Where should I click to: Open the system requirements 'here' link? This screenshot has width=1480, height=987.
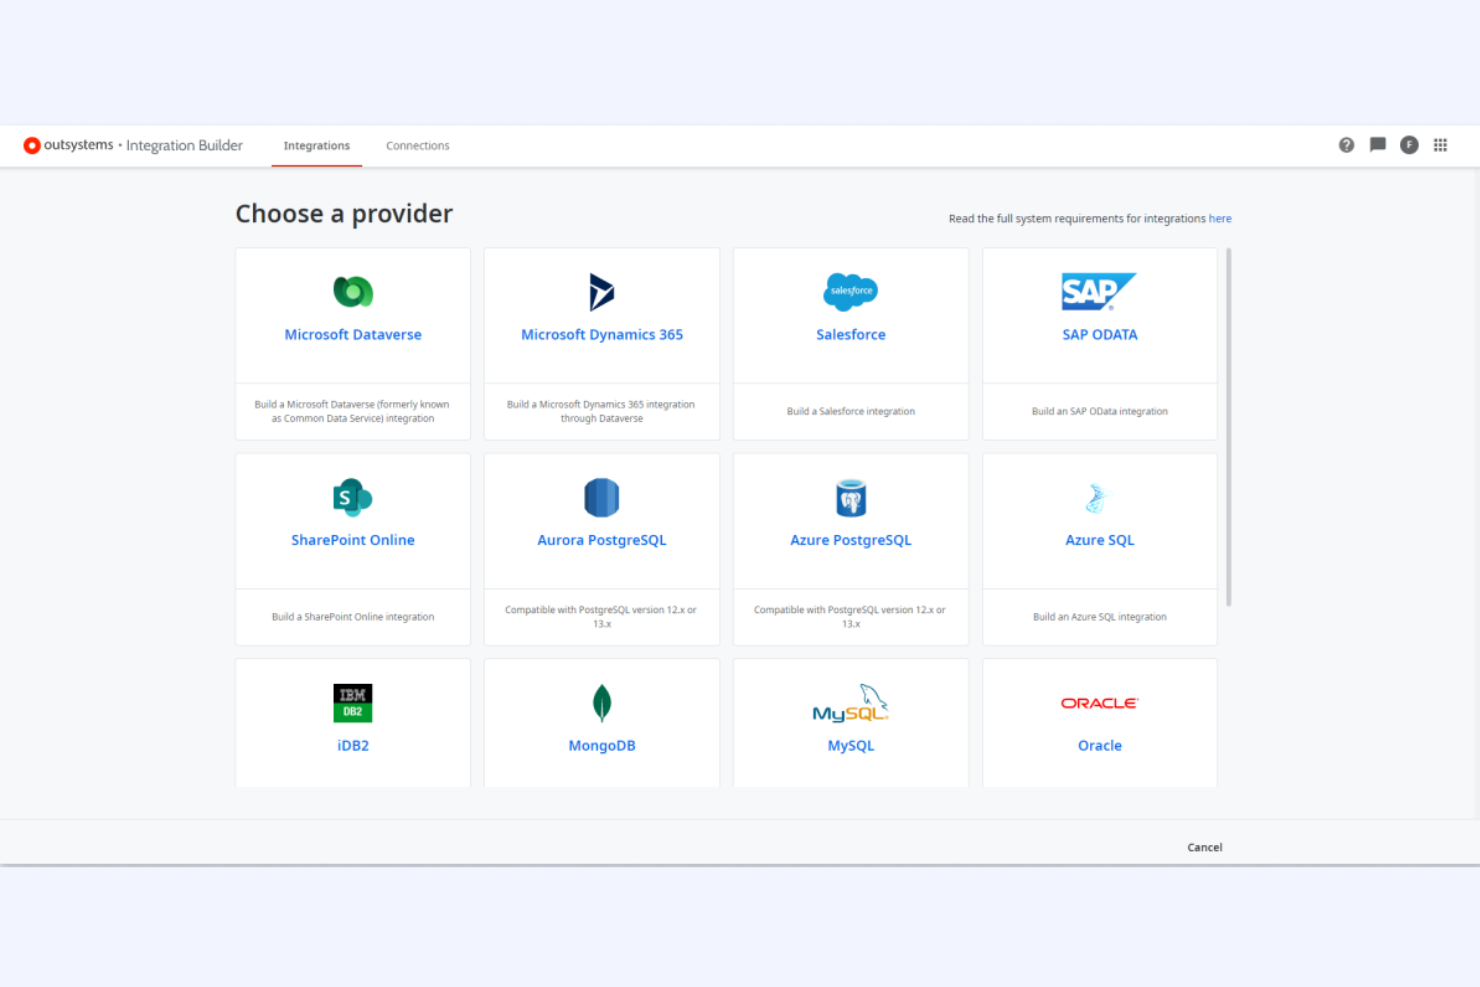1220,218
